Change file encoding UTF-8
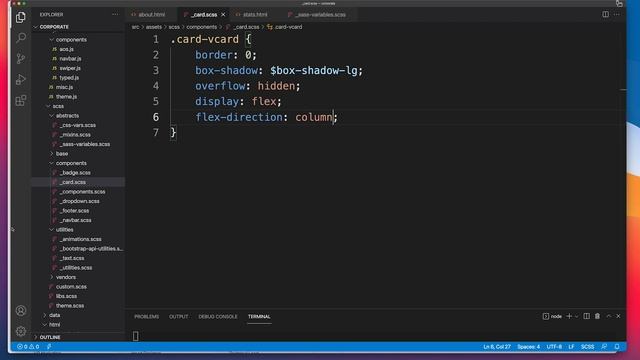Viewport: 640px width, 360px height. click(554, 347)
